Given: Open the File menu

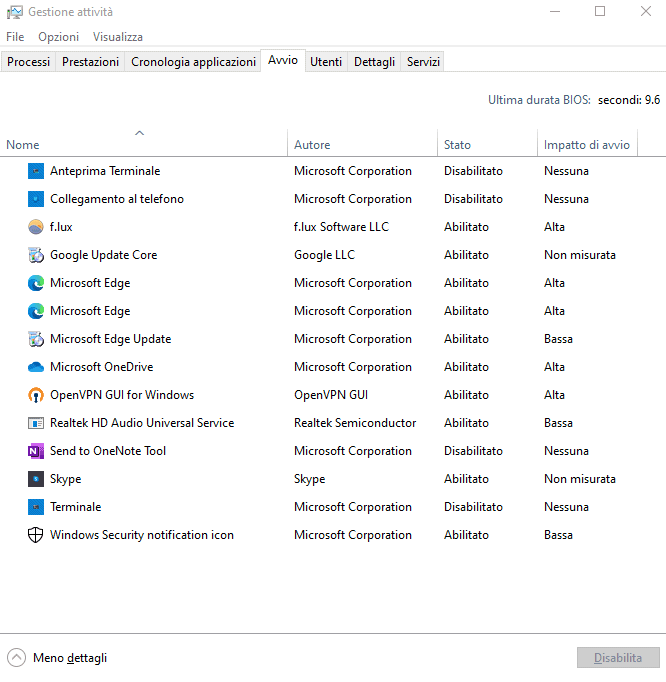Looking at the screenshot, I should coord(15,37).
